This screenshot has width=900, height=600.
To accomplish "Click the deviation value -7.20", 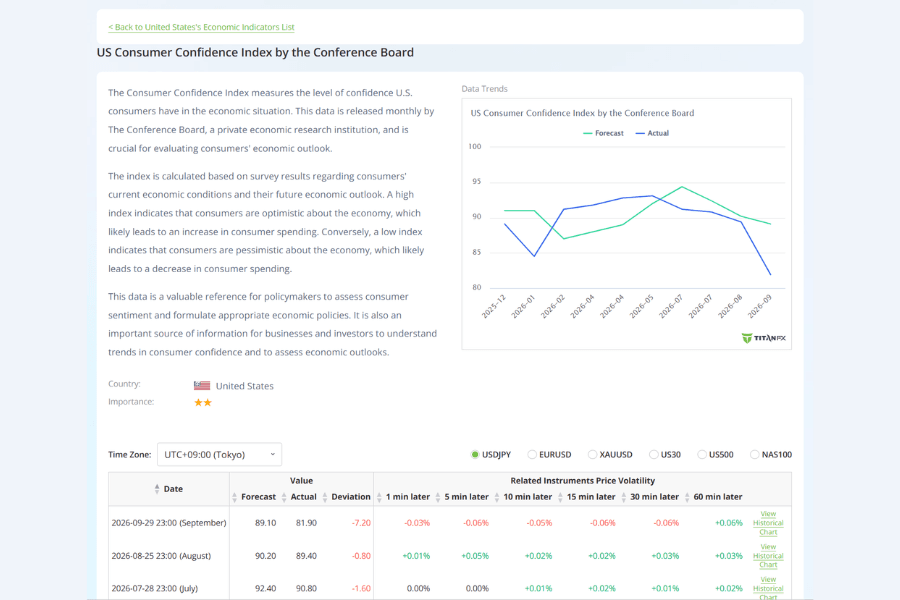I will pyautogui.click(x=361, y=523).
